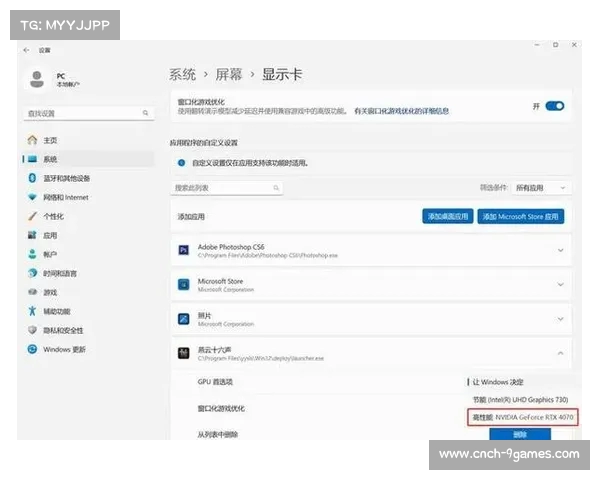Click the 添加 Microsoft Store 应用 button

[x=520, y=216]
